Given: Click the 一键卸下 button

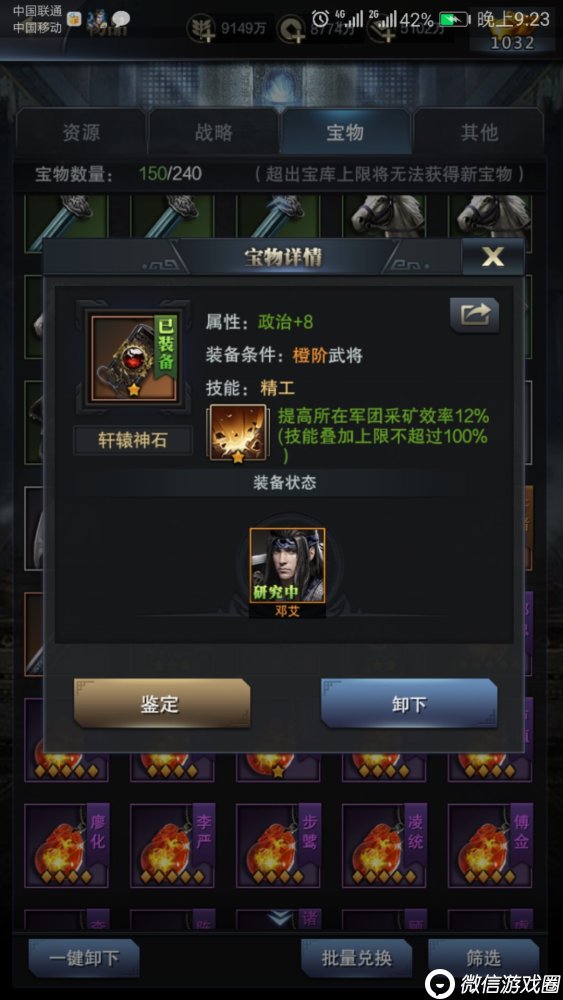Looking at the screenshot, I should click(x=84, y=958).
